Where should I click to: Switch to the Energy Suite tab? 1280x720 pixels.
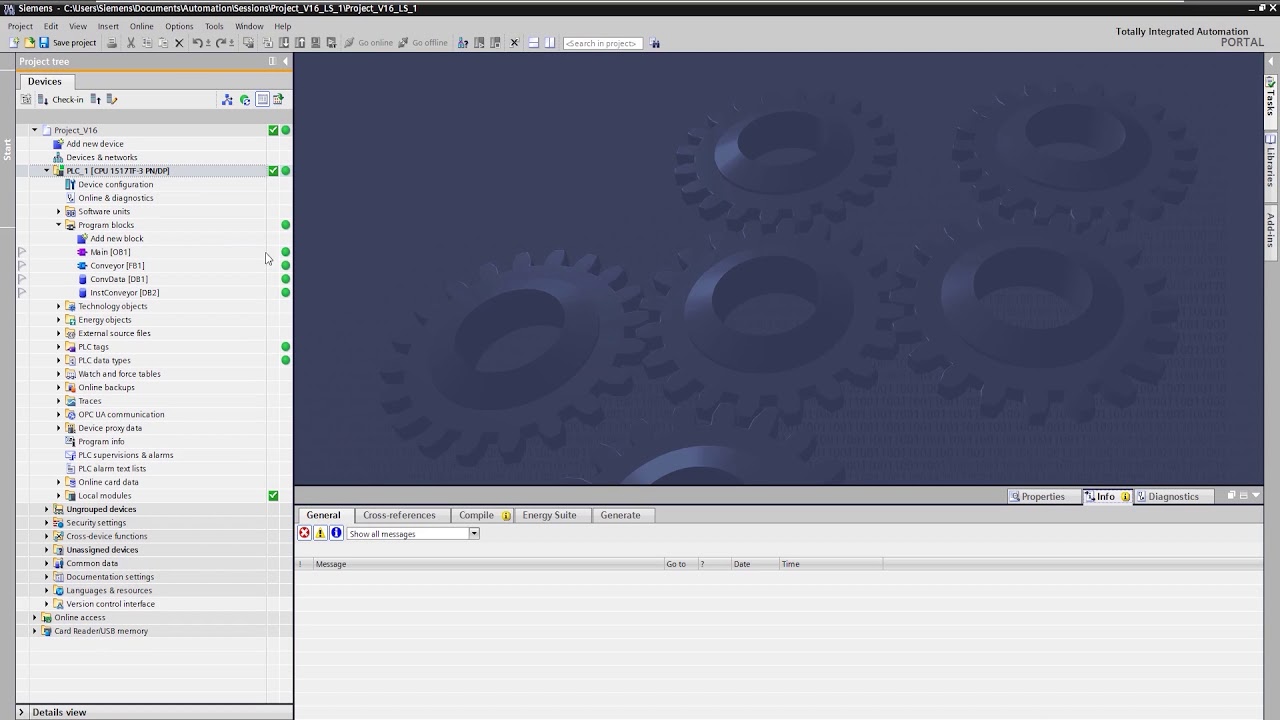tap(549, 515)
